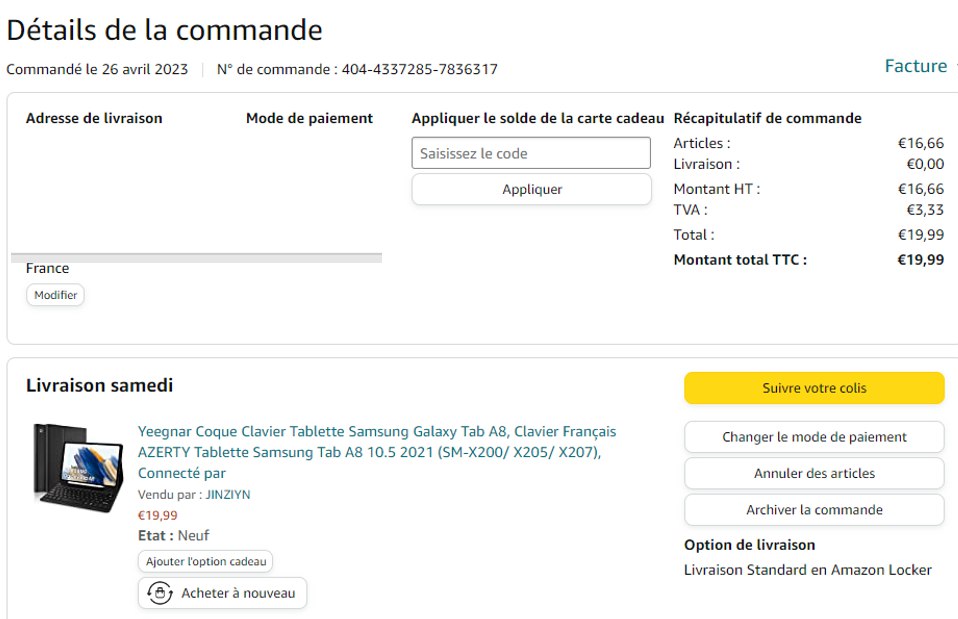This screenshot has height=619, width=958.
Task: Click the Montant total TTC label
Action: pyautogui.click(x=740, y=260)
